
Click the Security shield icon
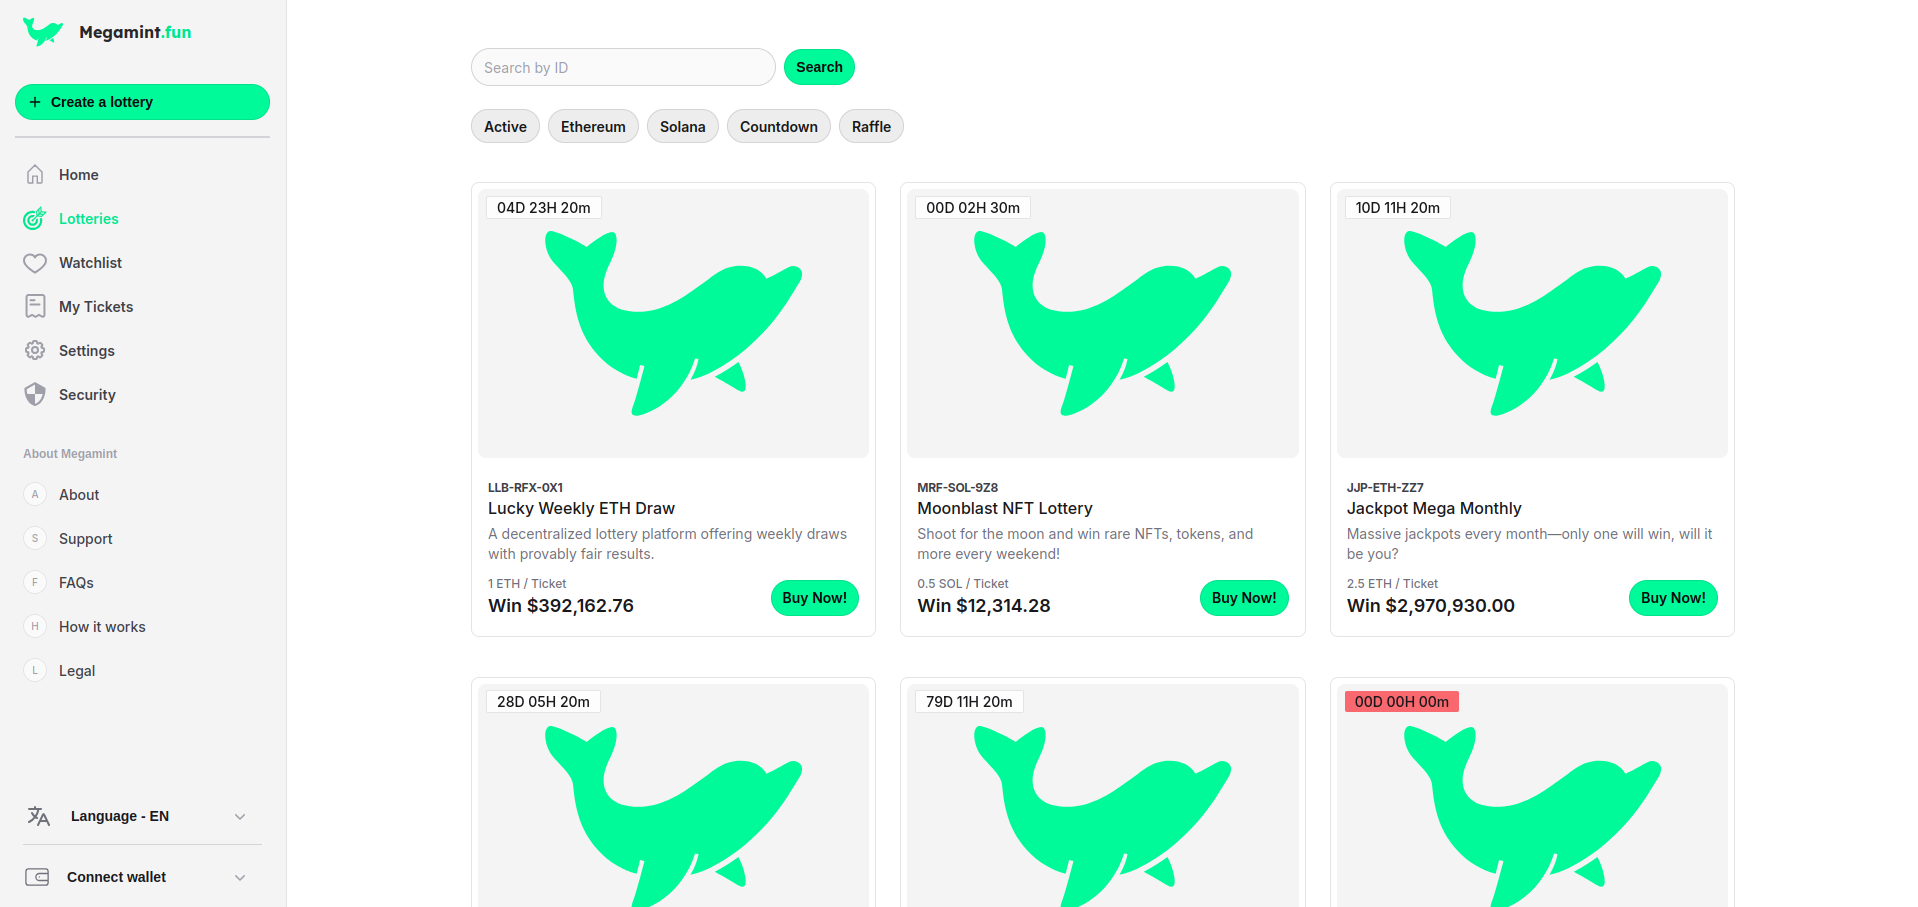[35, 395]
